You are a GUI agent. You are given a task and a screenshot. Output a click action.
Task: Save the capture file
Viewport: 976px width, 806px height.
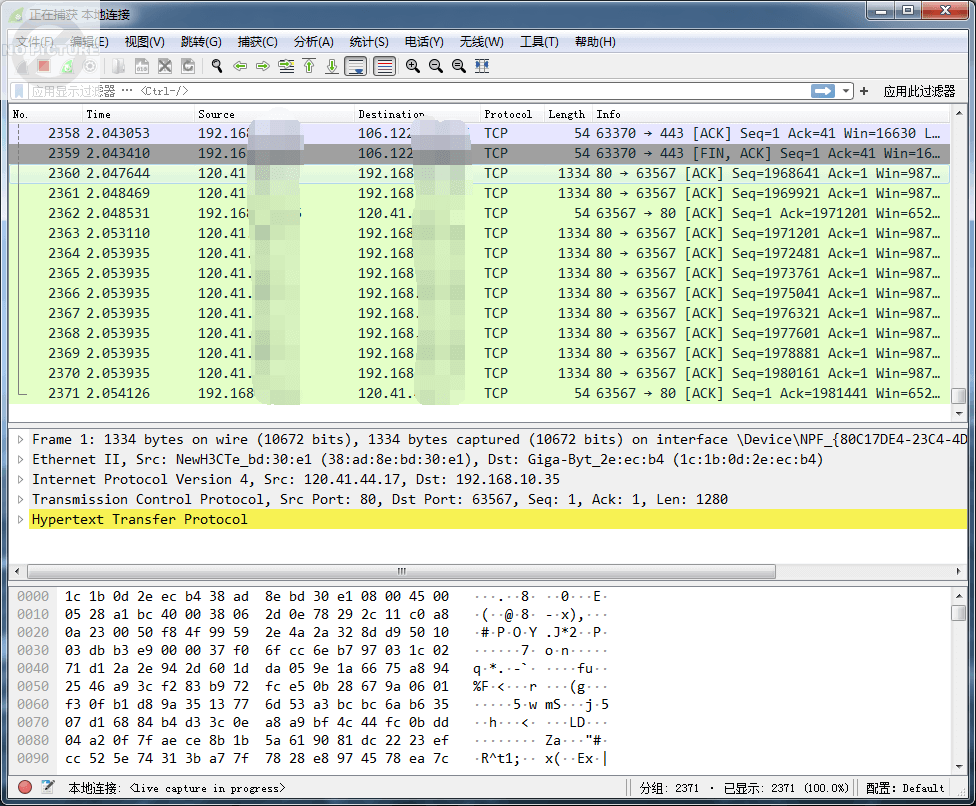[142, 66]
